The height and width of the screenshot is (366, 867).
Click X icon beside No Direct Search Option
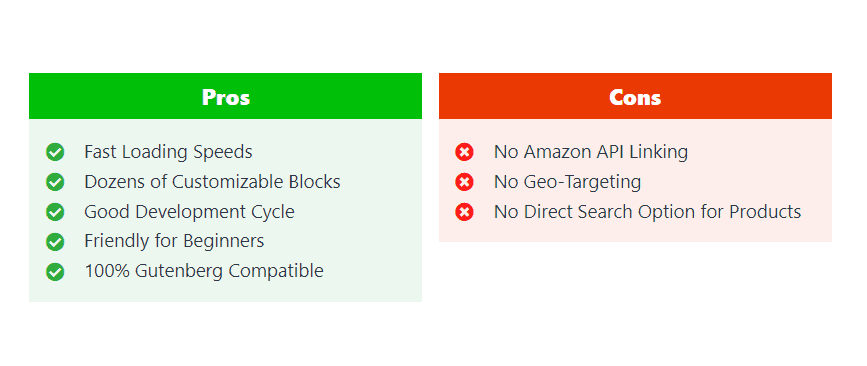(464, 212)
